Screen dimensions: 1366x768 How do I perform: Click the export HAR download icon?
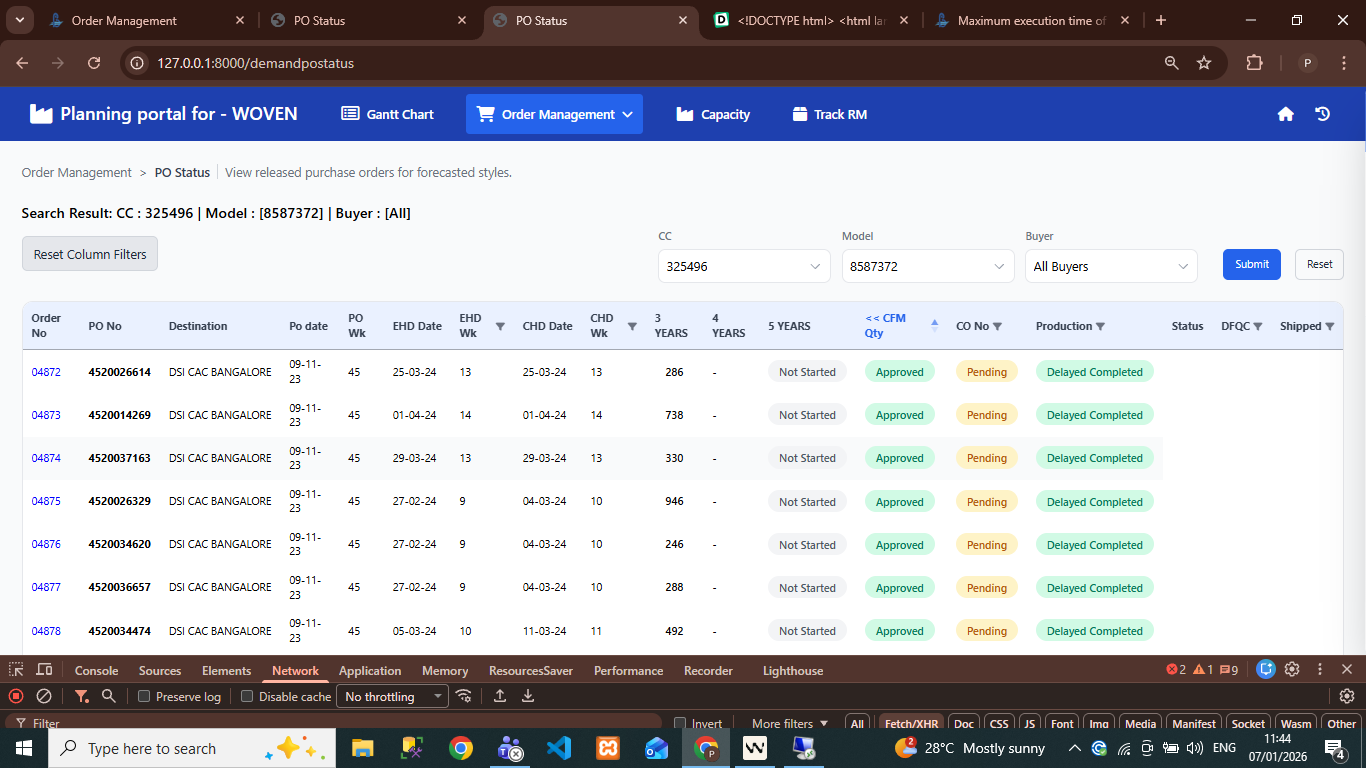click(x=528, y=696)
